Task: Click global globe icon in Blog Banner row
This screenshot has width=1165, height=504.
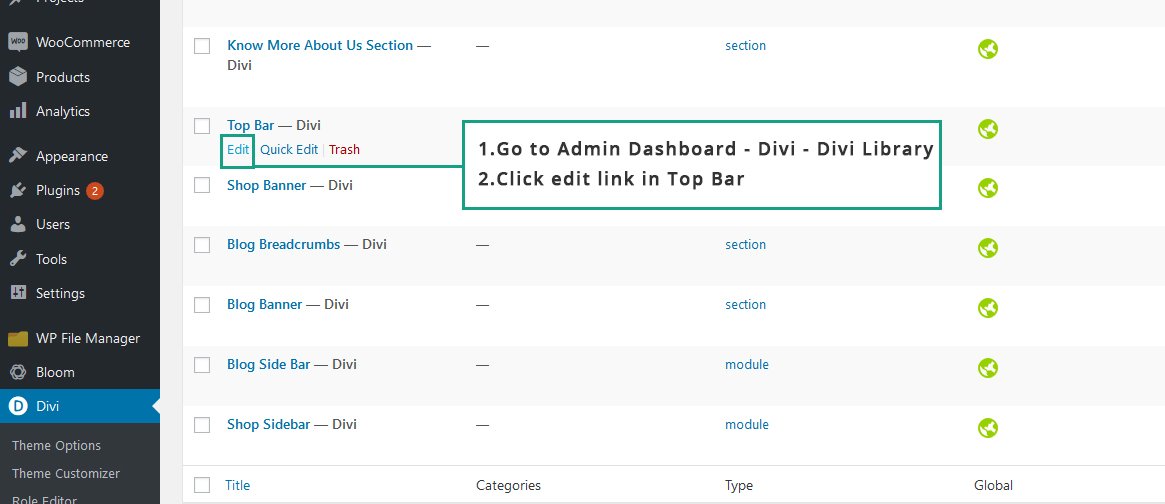Action: click(x=987, y=308)
